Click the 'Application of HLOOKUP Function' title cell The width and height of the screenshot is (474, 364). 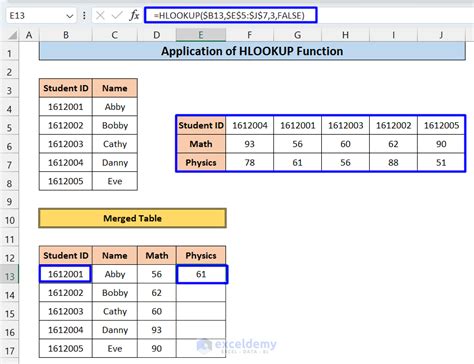pos(252,51)
